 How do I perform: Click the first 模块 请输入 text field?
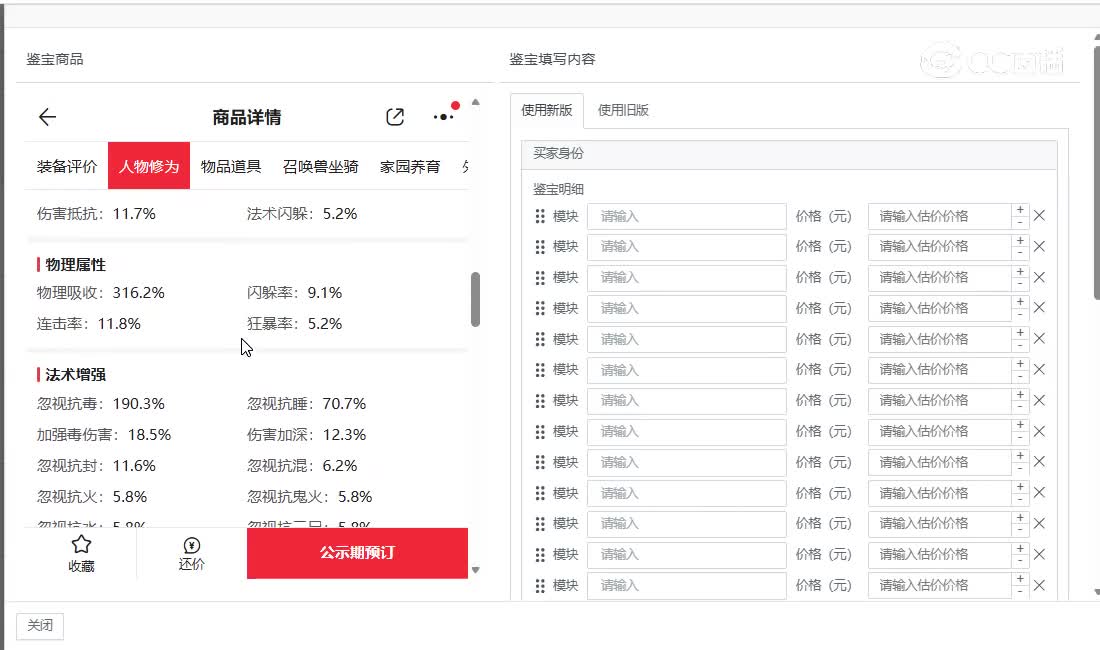[686, 216]
